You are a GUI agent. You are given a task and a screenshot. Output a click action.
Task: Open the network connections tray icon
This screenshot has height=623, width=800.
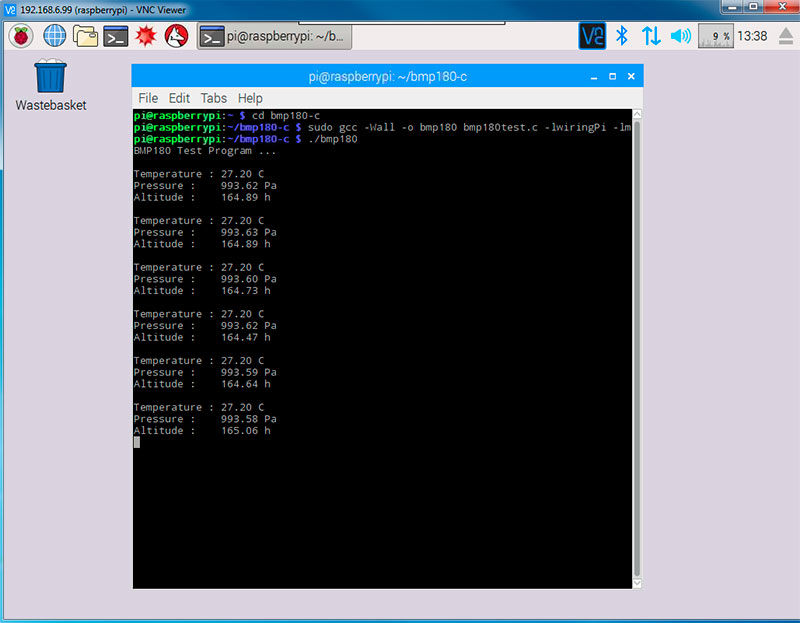coord(651,36)
